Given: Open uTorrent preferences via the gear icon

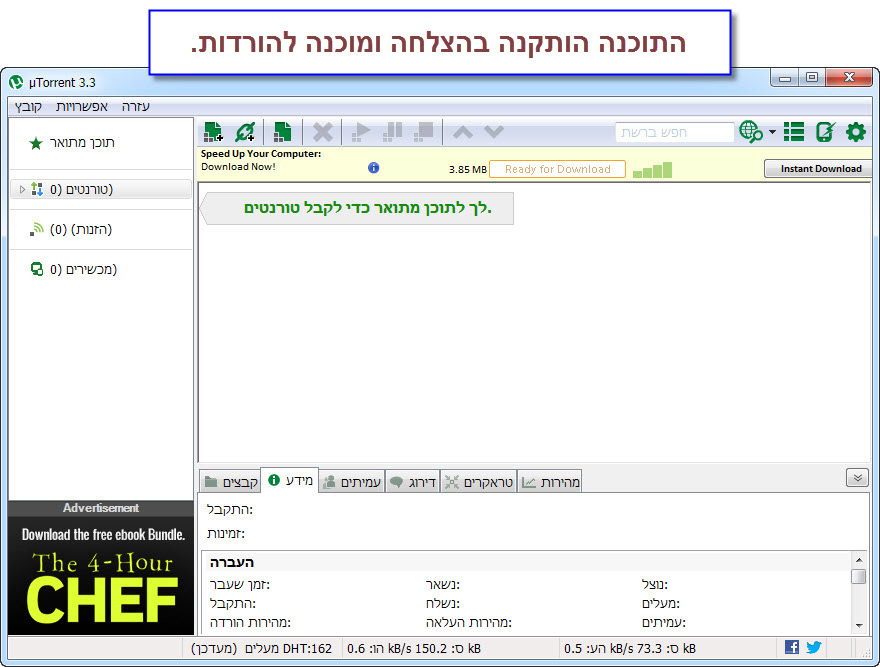Looking at the screenshot, I should click(855, 131).
